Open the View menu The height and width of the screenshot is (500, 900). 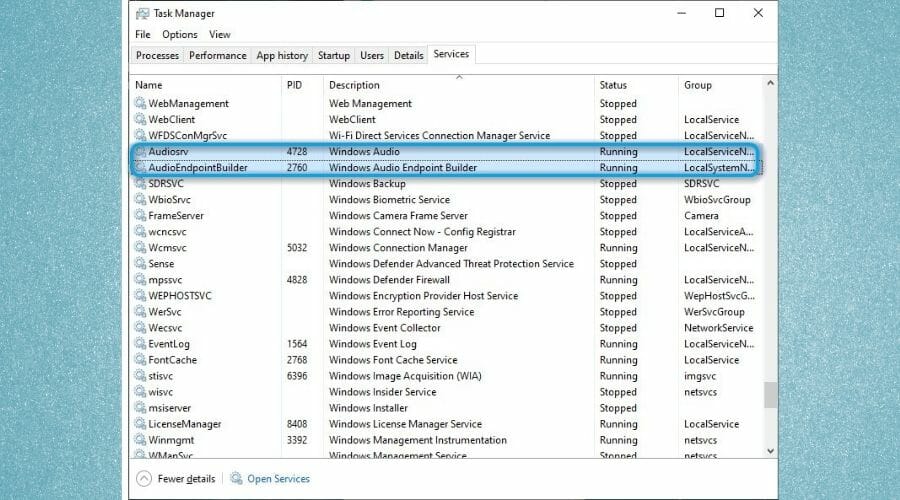point(220,34)
